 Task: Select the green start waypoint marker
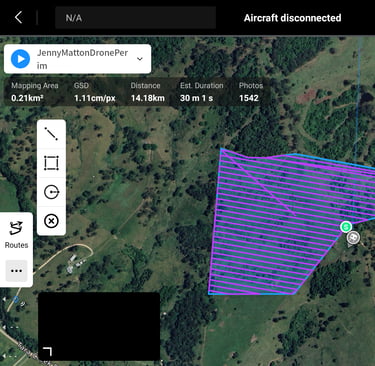point(346,227)
